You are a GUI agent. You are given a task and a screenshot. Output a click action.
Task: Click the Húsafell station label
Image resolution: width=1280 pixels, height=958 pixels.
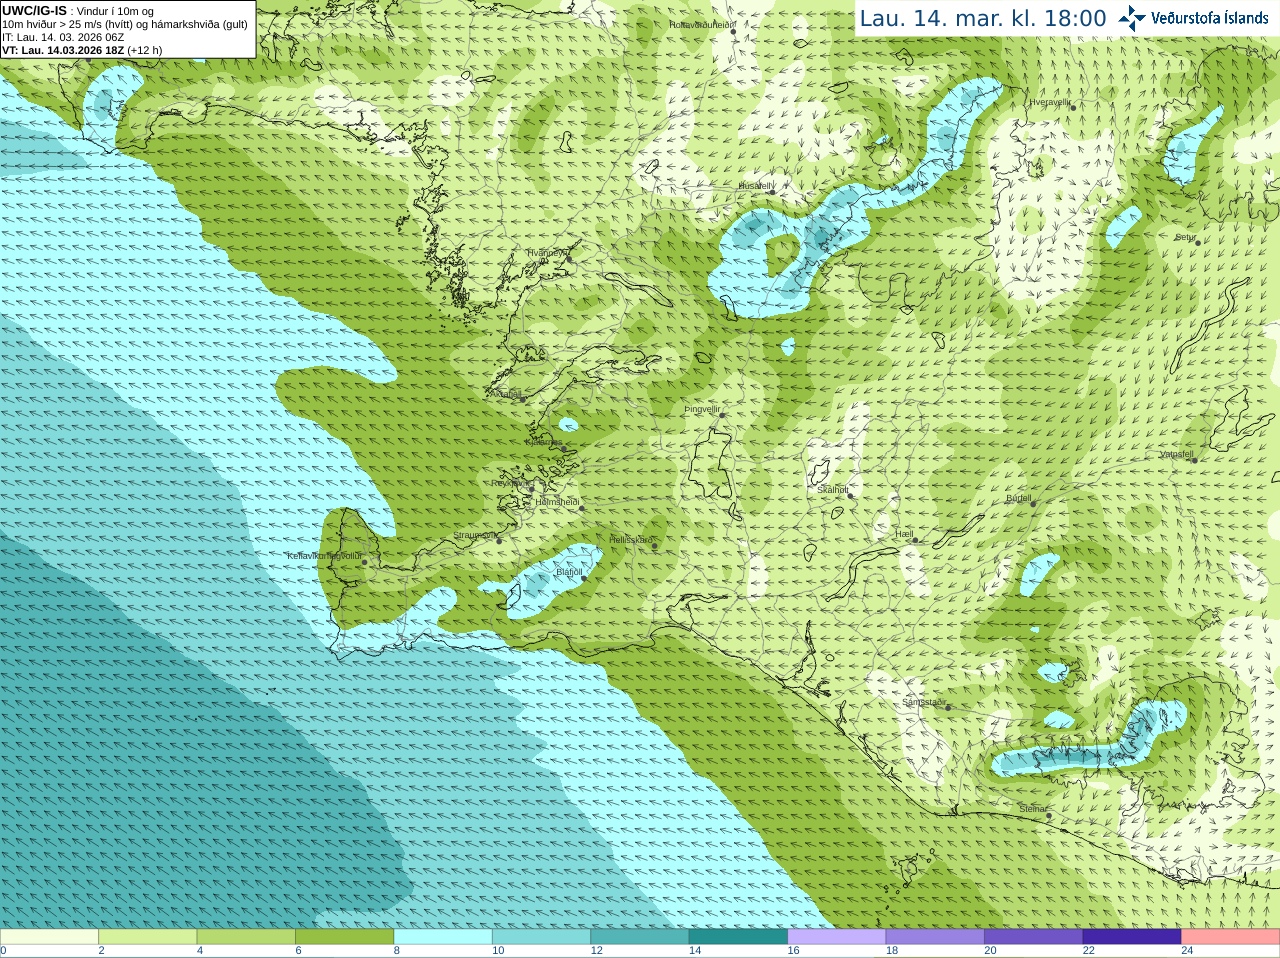pos(756,186)
